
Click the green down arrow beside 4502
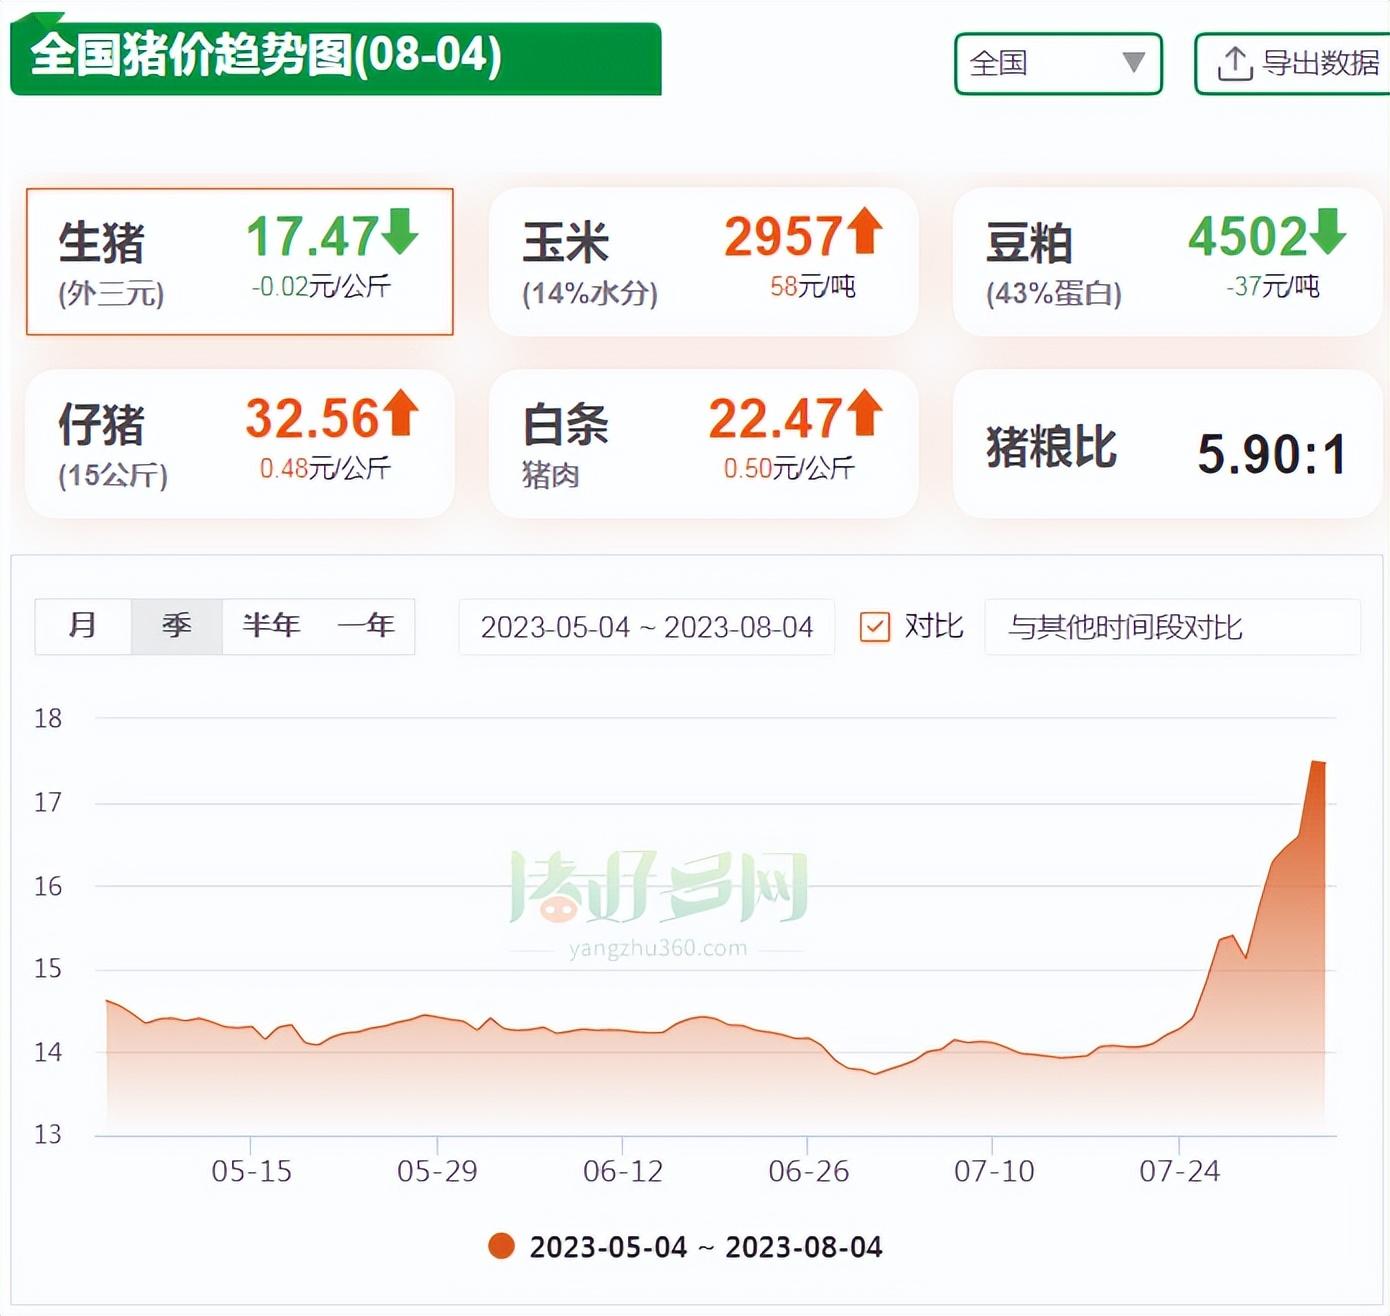[x=1328, y=231]
